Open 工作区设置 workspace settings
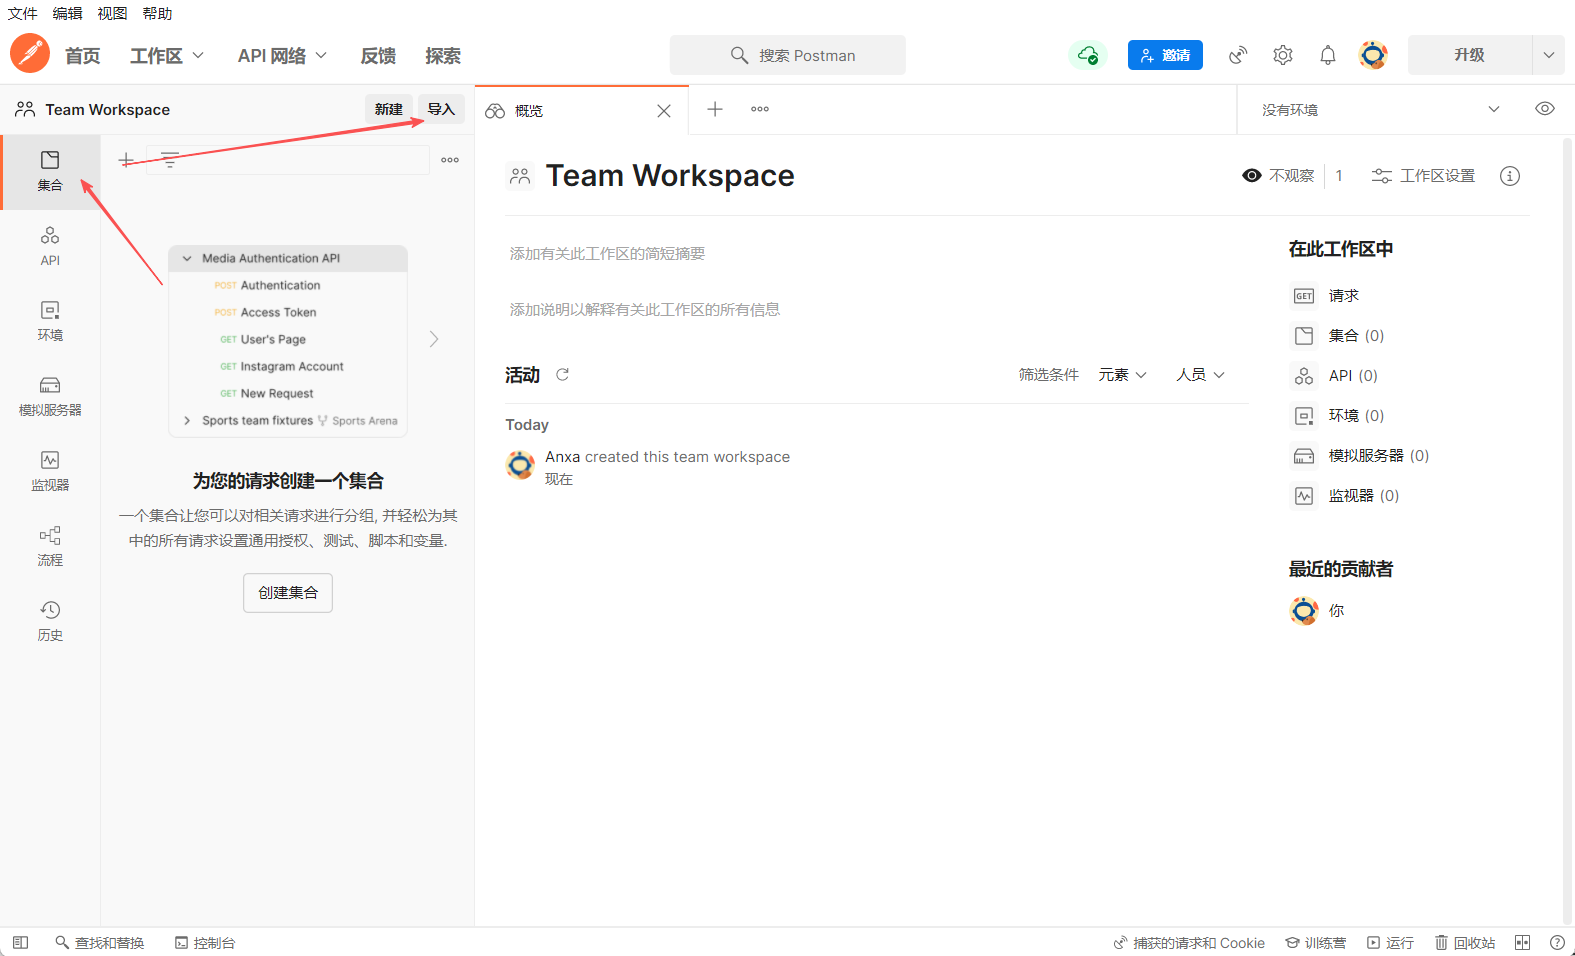Image resolution: width=1575 pixels, height=956 pixels. click(x=1423, y=176)
